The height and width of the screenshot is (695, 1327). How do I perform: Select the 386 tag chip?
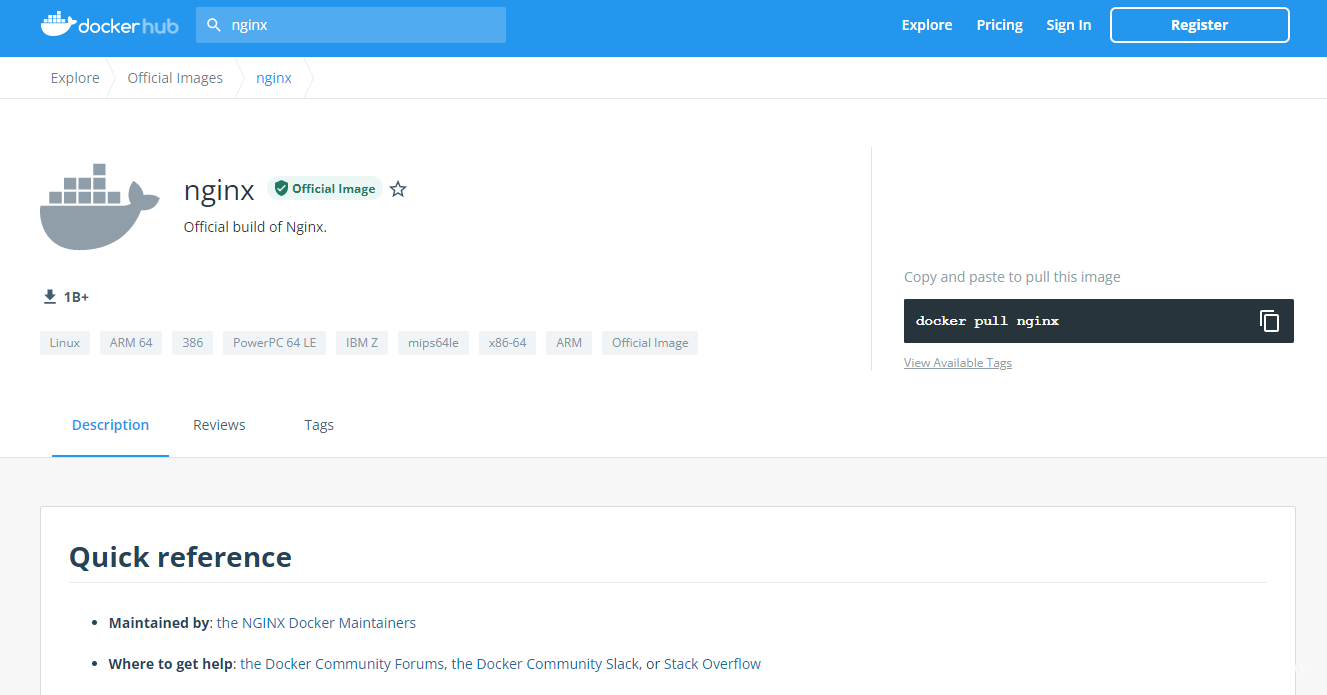pos(193,343)
